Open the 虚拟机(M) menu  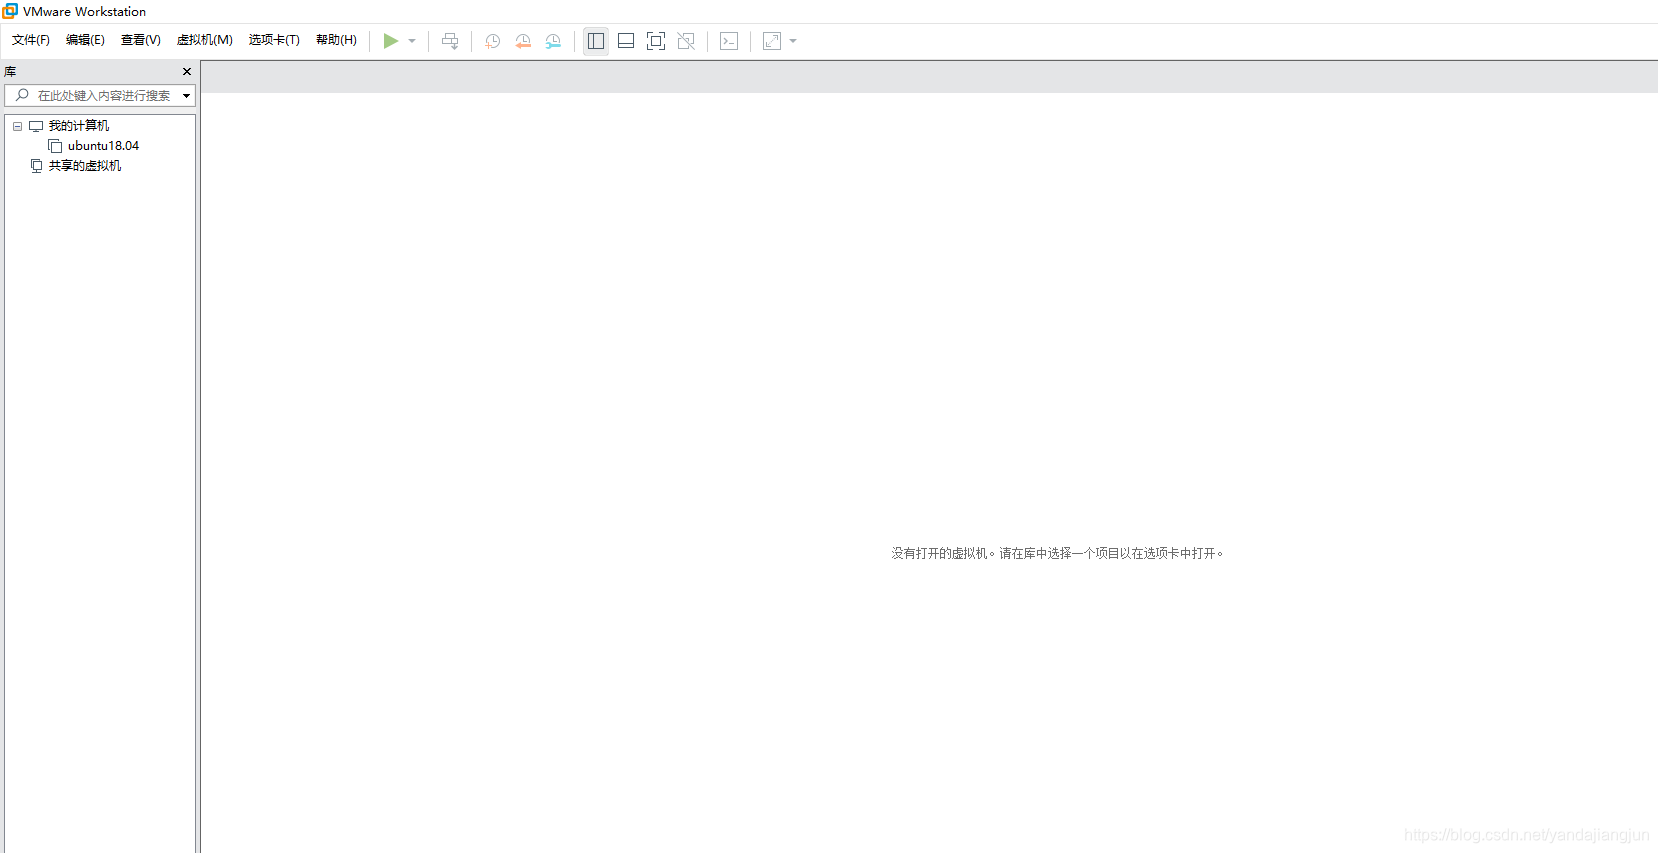click(205, 40)
